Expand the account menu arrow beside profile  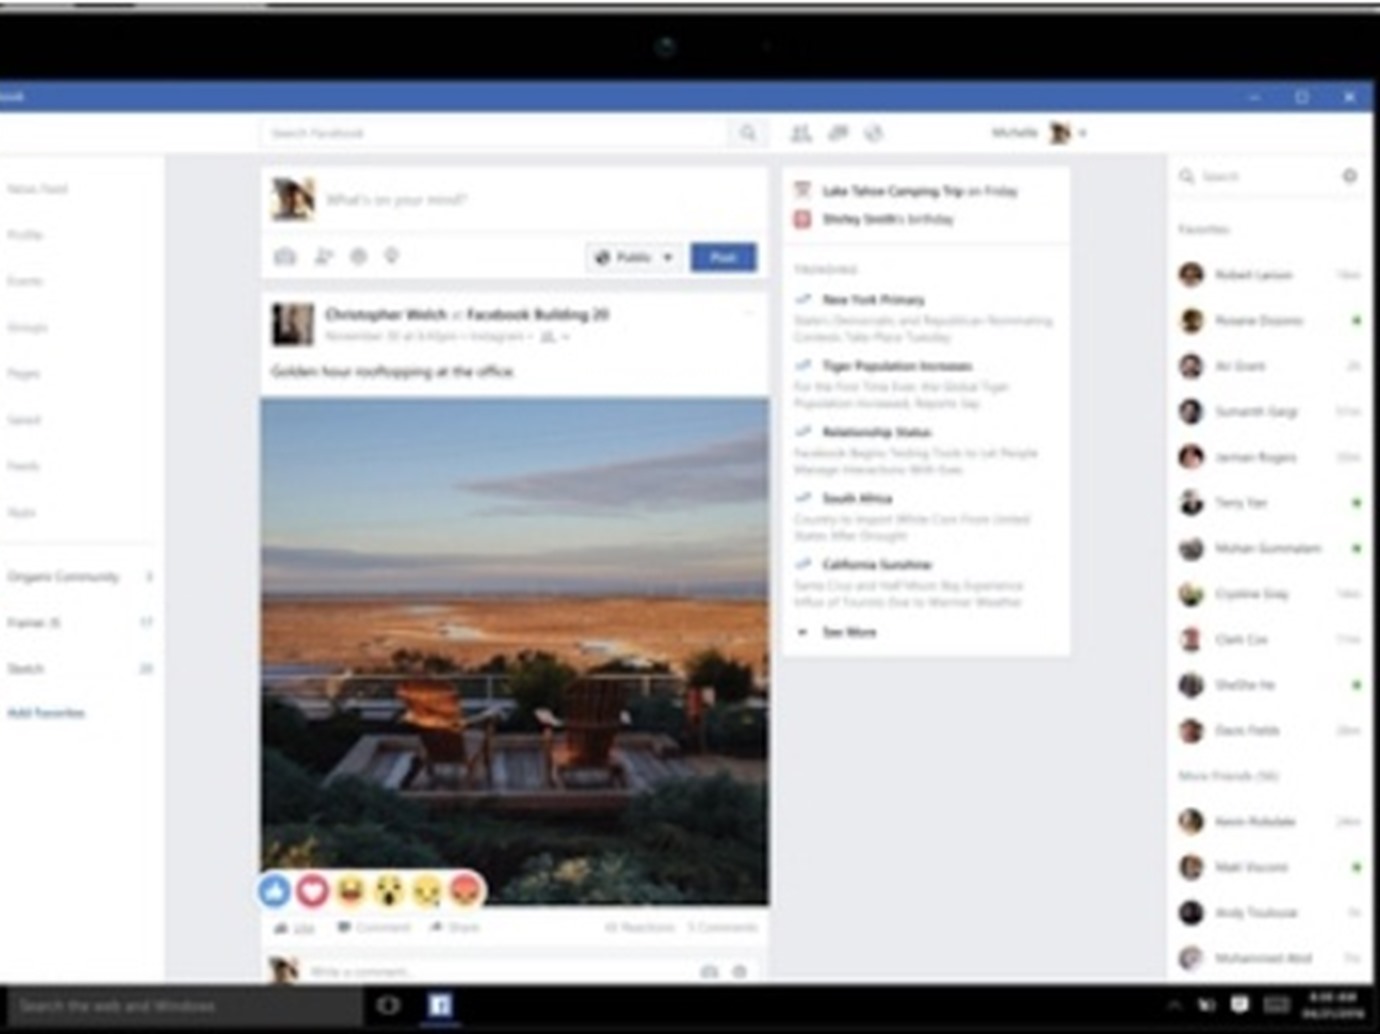(x=1082, y=133)
